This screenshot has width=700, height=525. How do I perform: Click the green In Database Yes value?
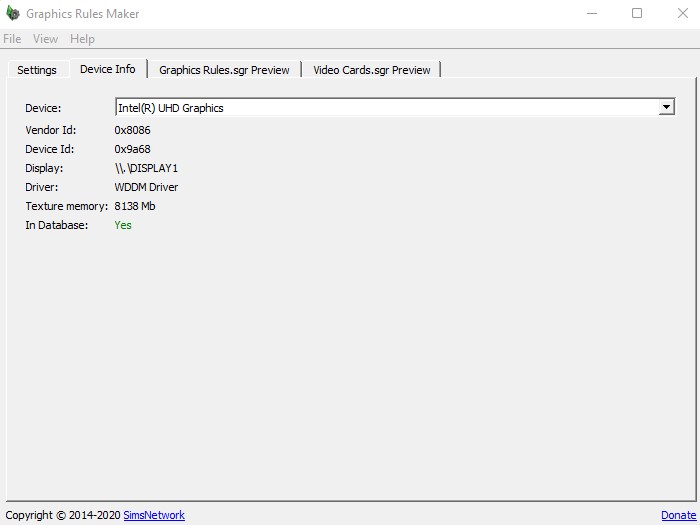click(123, 225)
